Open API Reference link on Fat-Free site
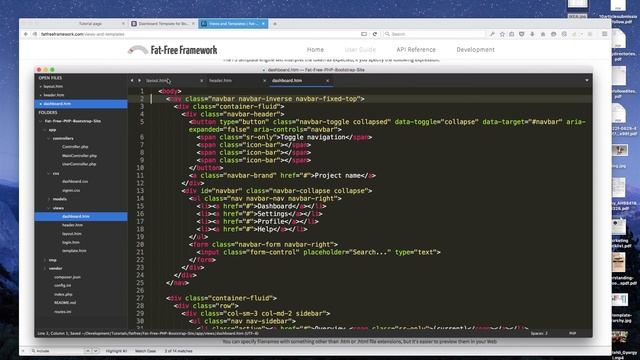This screenshot has width=640, height=360. click(x=416, y=49)
